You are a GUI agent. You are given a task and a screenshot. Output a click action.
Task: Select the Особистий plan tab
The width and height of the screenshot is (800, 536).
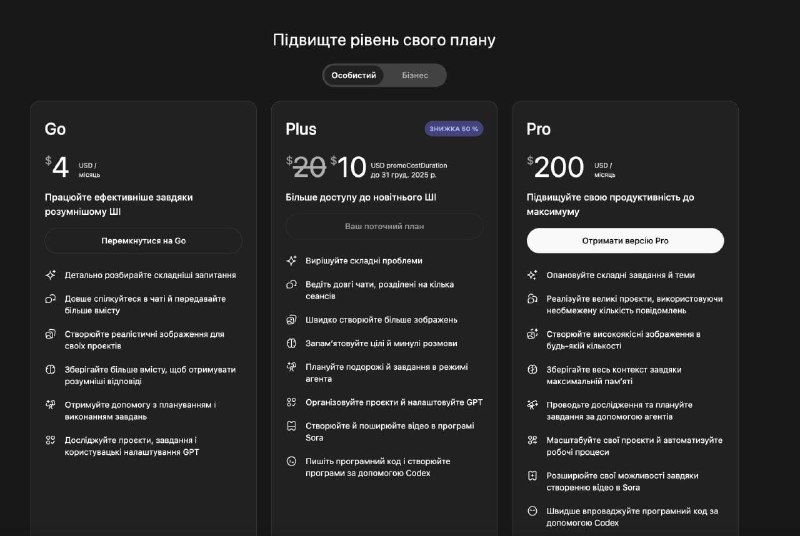click(x=354, y=75)
